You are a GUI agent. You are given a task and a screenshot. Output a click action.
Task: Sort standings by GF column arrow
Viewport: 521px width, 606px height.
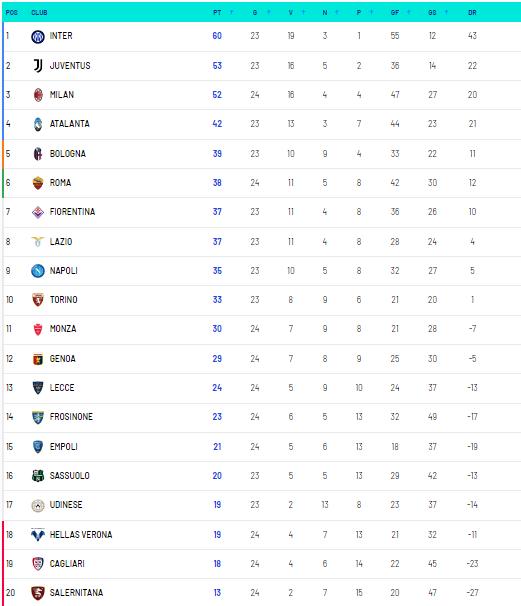(x=409, y=12)
